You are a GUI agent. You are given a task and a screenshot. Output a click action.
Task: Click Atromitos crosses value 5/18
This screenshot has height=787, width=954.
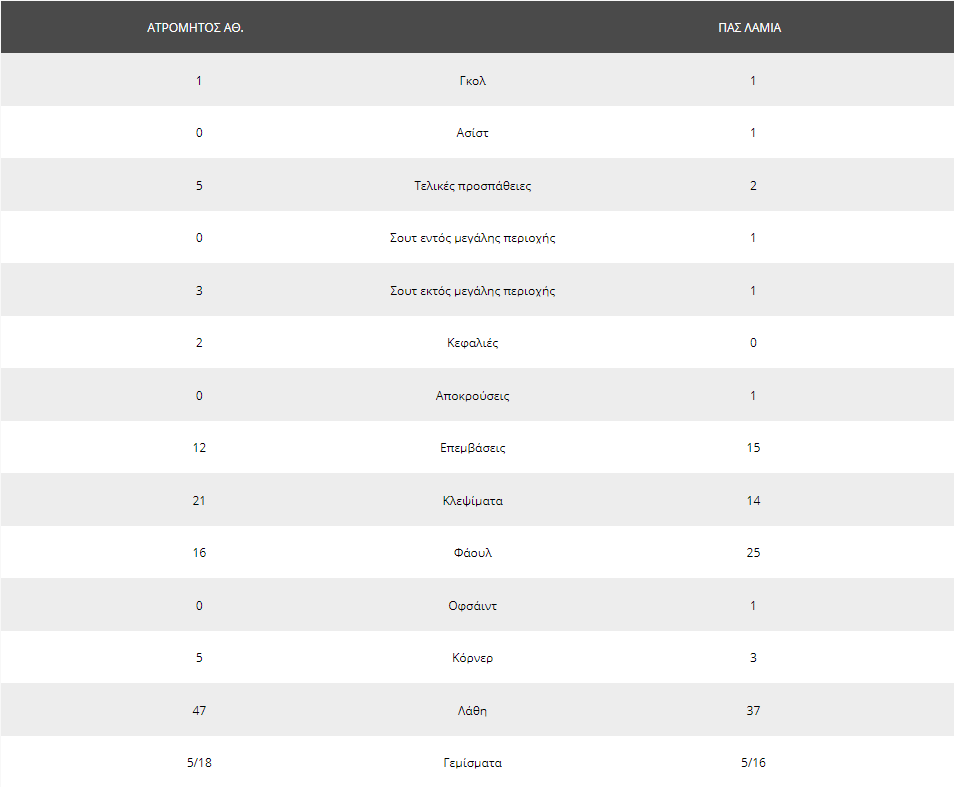(x=199, y=763)
